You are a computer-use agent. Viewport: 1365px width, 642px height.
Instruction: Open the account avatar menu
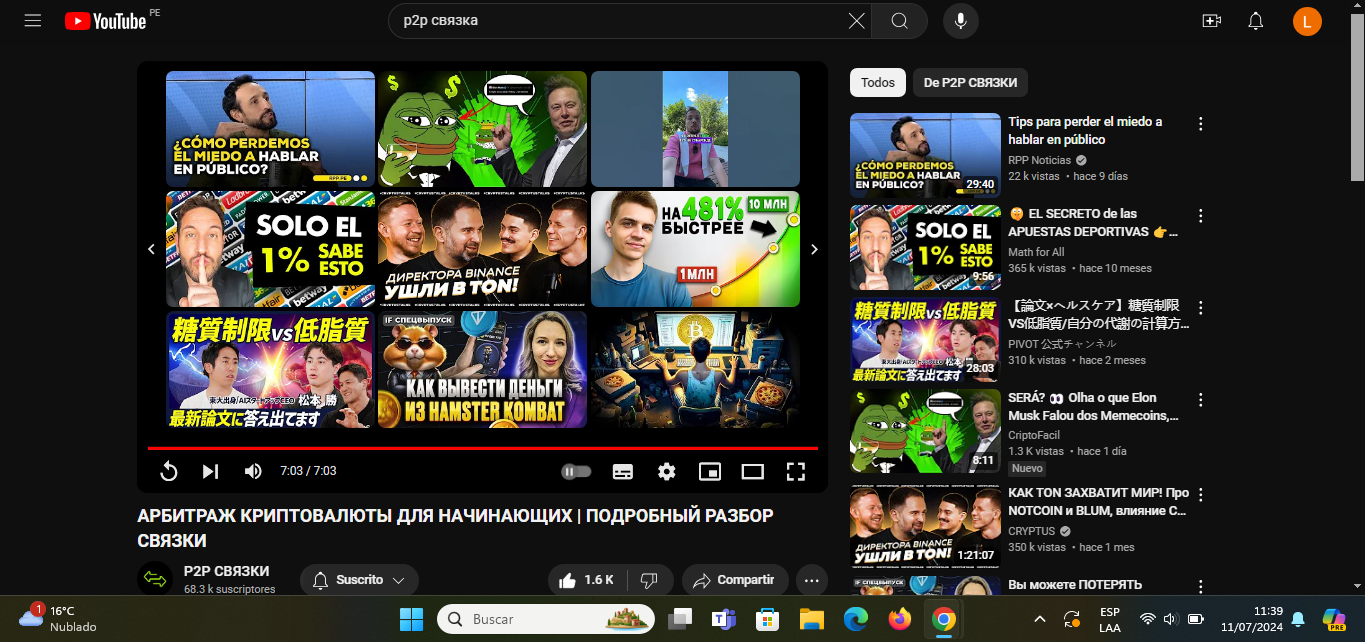click(1307, 21)
